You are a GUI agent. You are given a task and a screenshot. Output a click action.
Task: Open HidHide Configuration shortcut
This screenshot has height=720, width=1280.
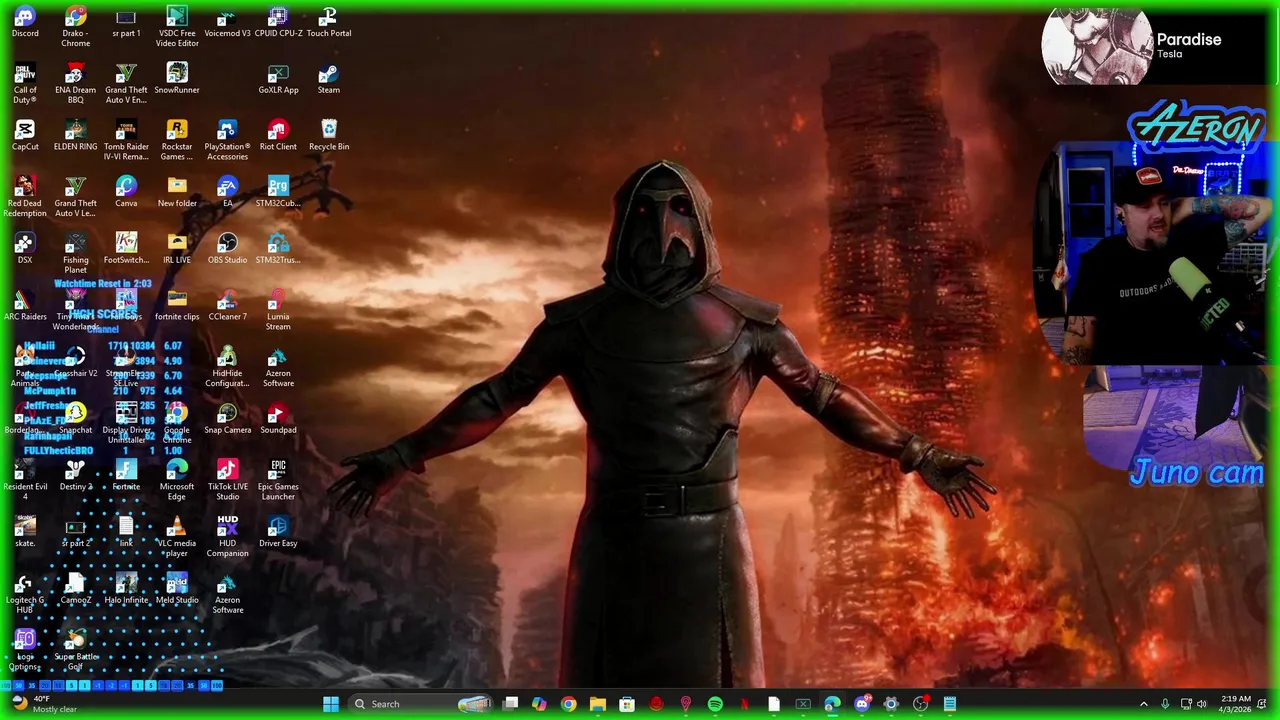pyautogui.click(x=227, y=368)
